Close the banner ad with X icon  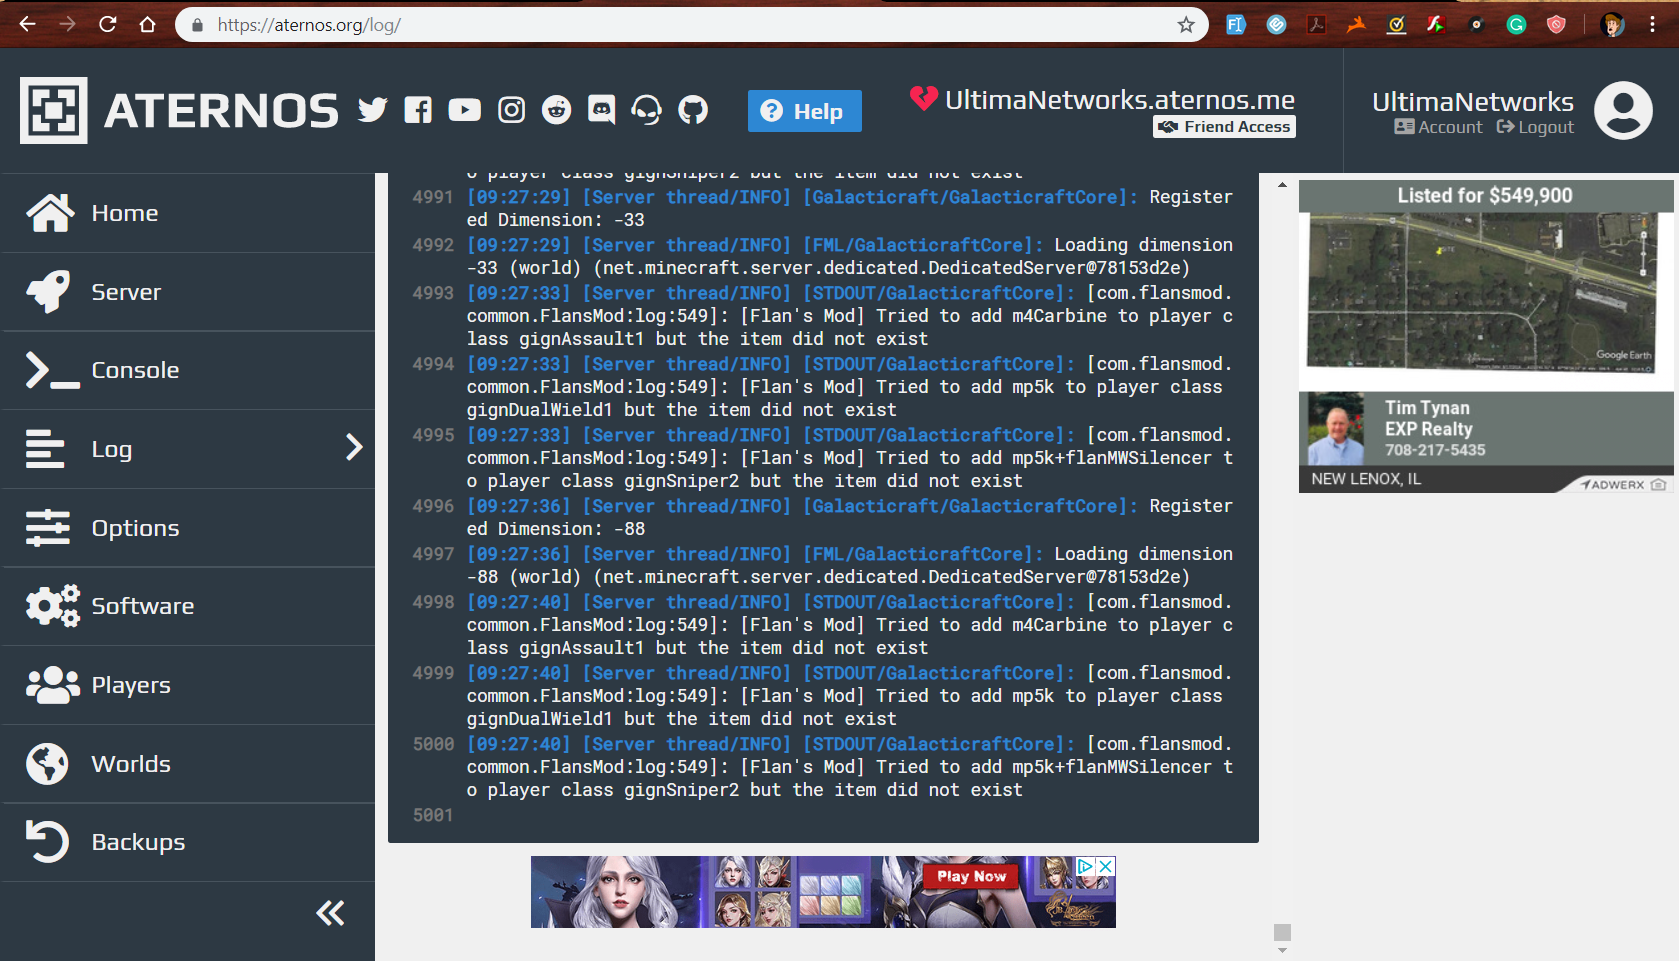click(x=1106, y=866)
